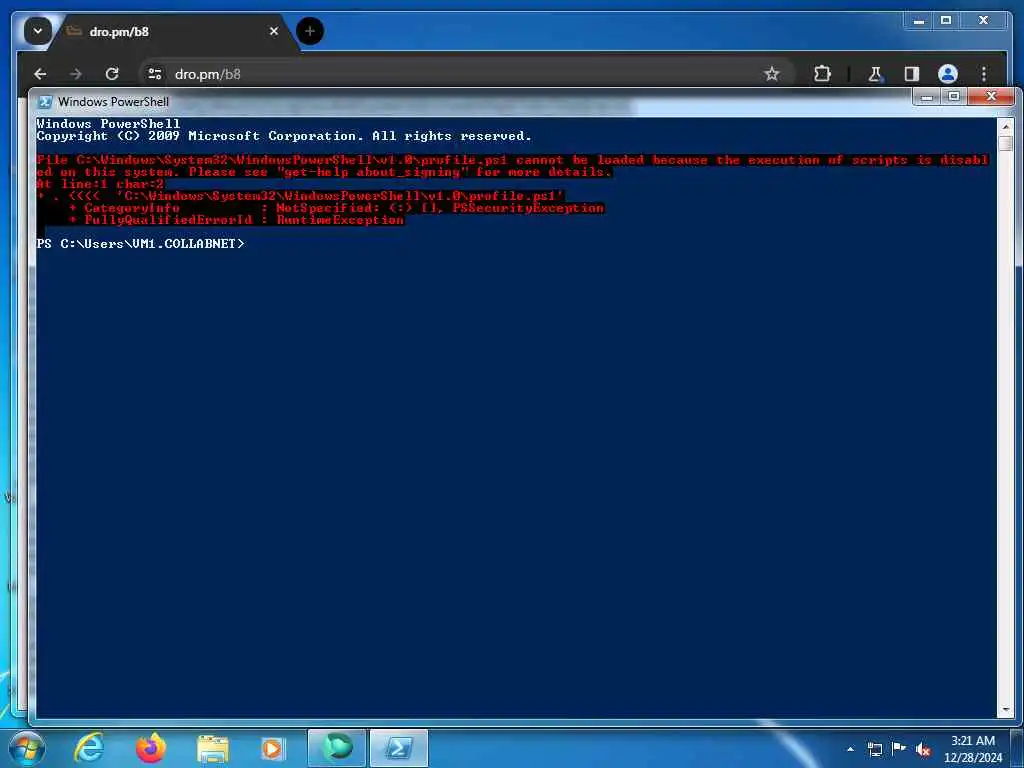Open Windows Explorer from taskbar
Viewport: 1024px width, 768px height.
213,748
